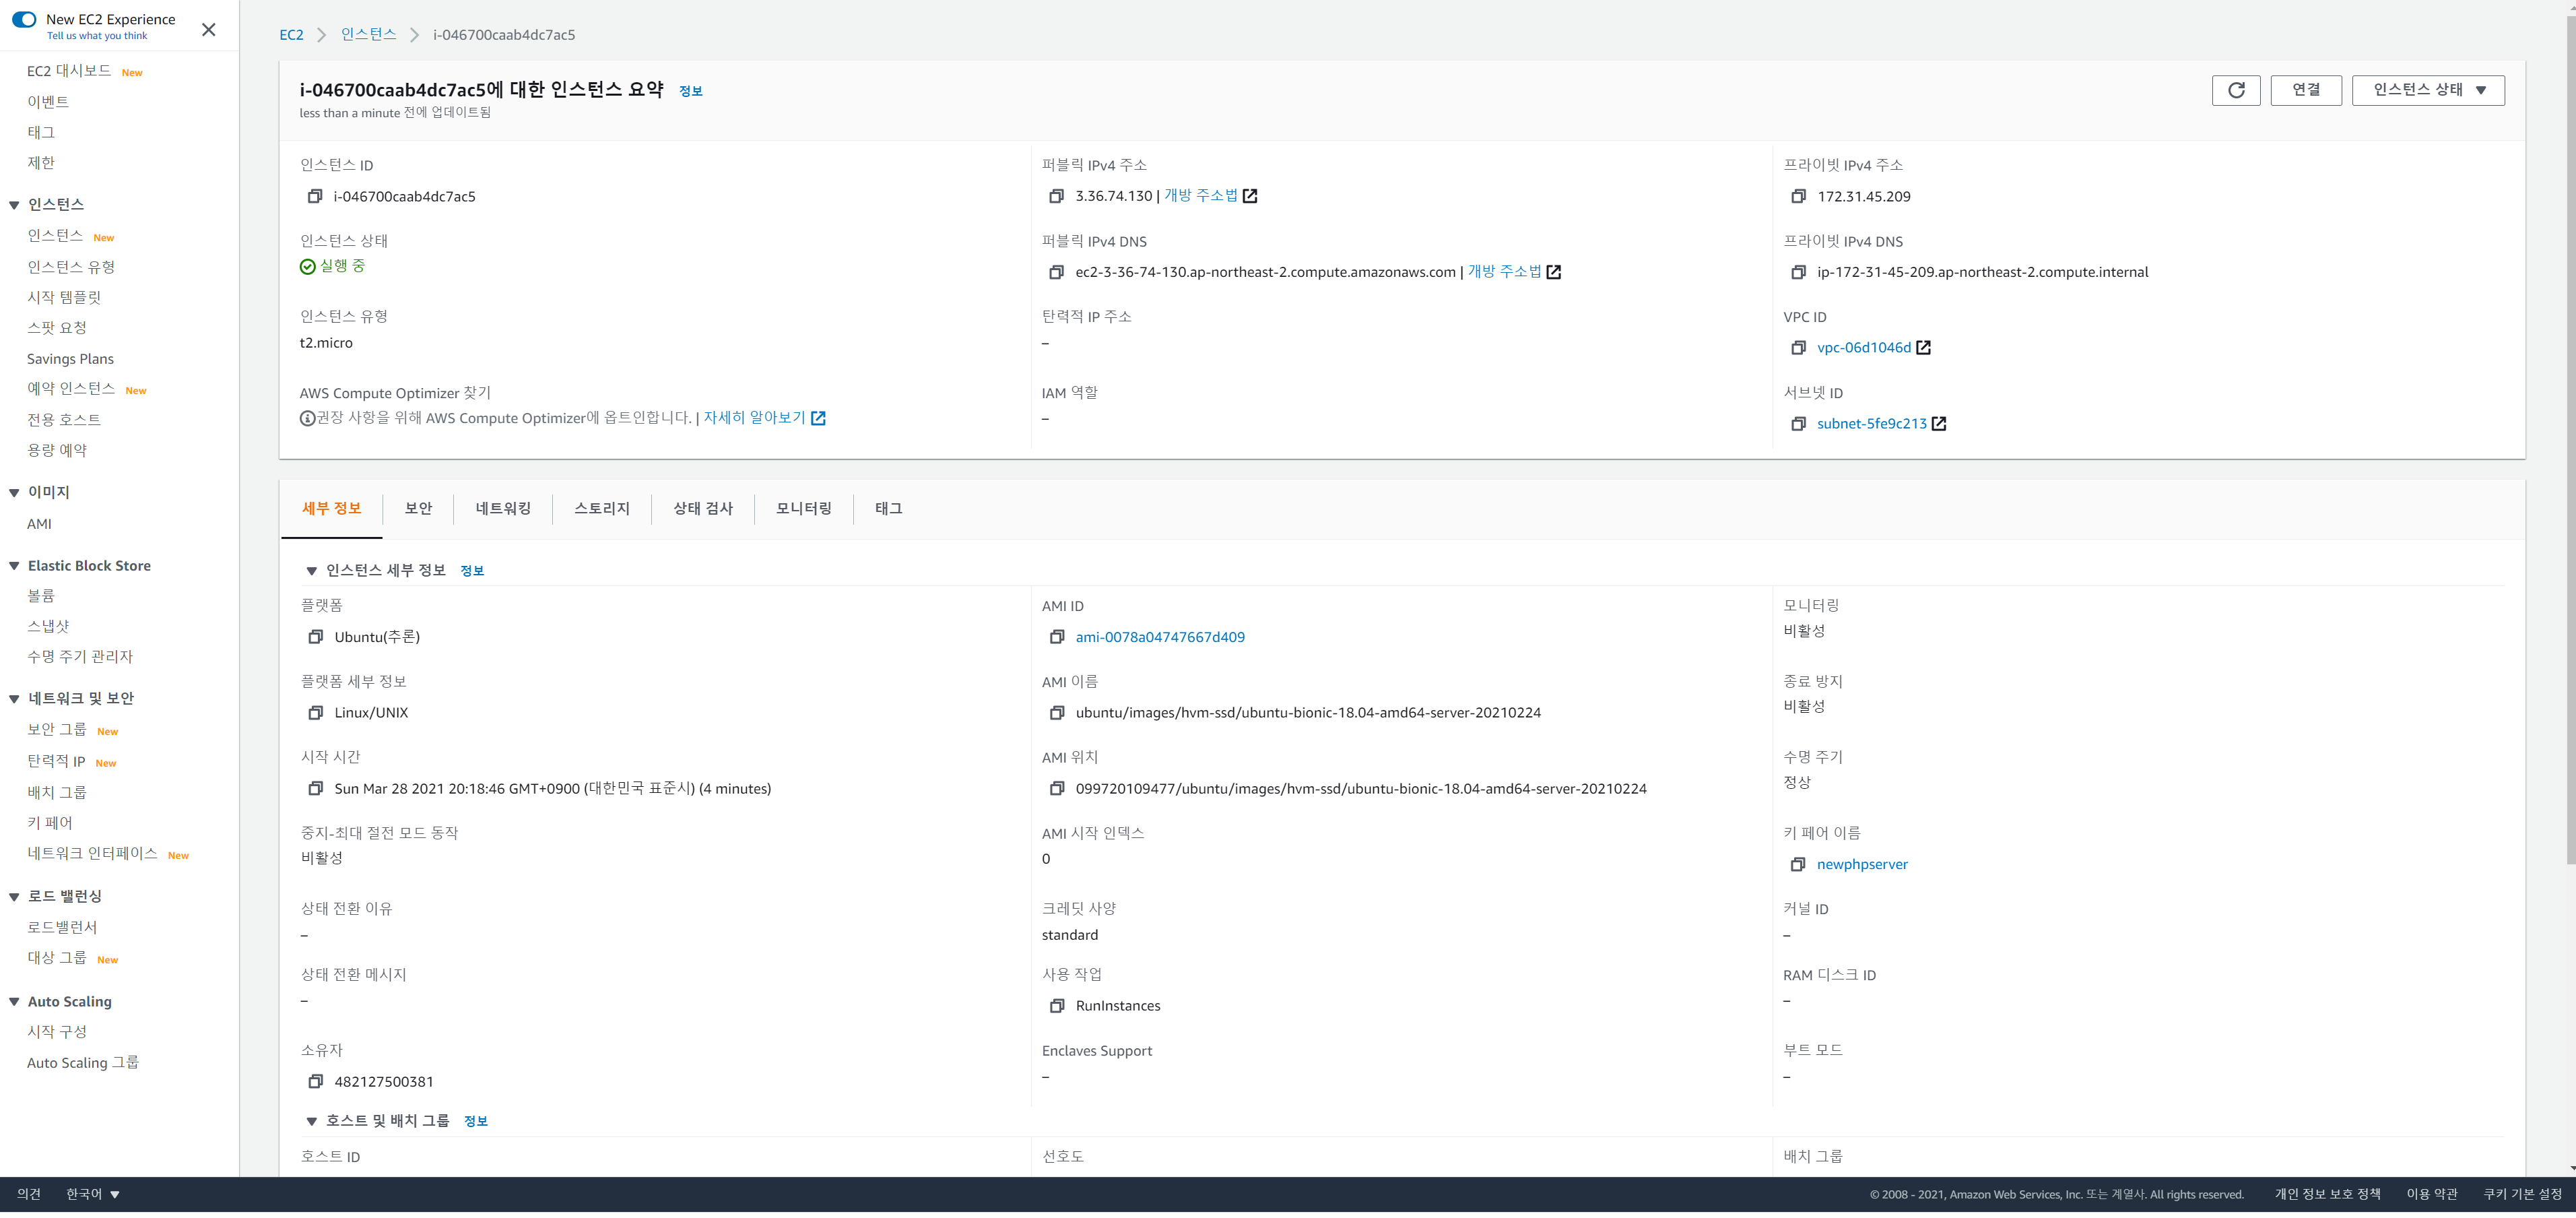The height and width of the screenshot is (1218, 2576).
Task: Open the subnet-5fe9c213 link
Action: (1871, 424)
